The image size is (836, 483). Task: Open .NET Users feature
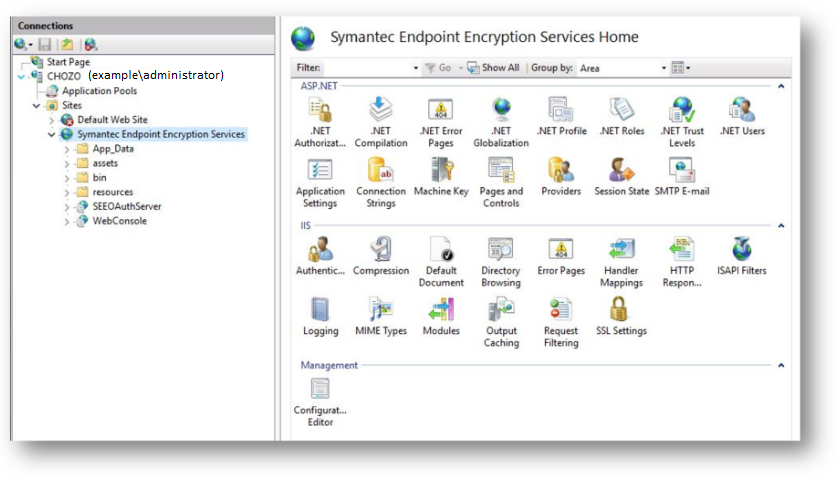(742, 116)
